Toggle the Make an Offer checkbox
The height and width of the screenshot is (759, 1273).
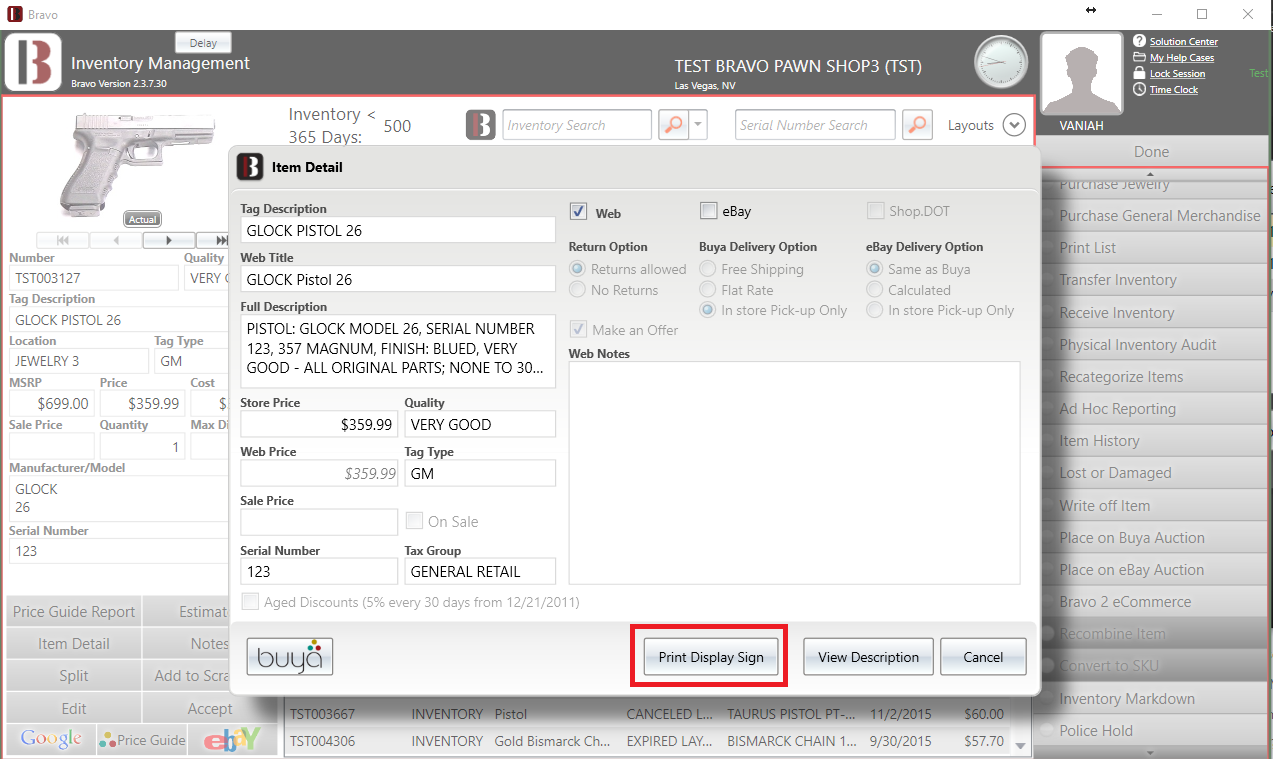click(x=578, y=330)
